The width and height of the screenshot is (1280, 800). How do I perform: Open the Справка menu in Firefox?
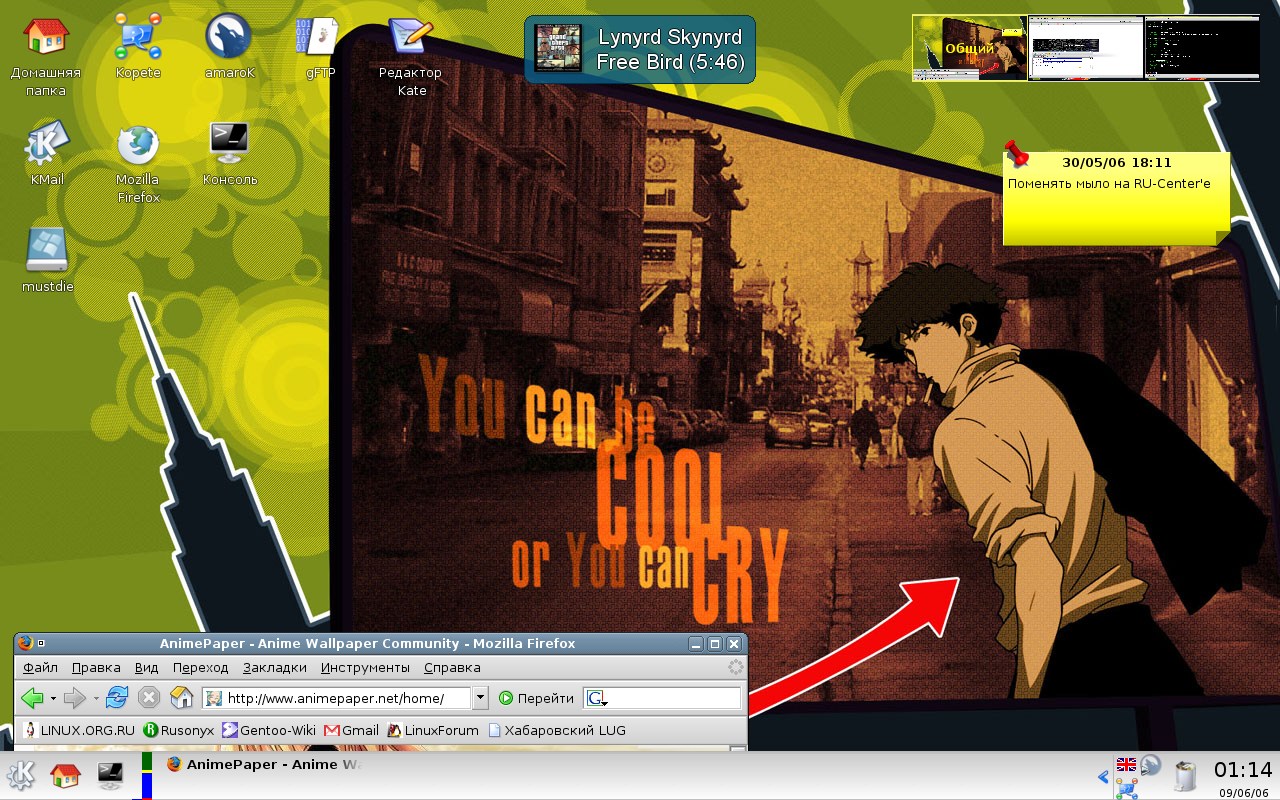[x=452, y=667]
